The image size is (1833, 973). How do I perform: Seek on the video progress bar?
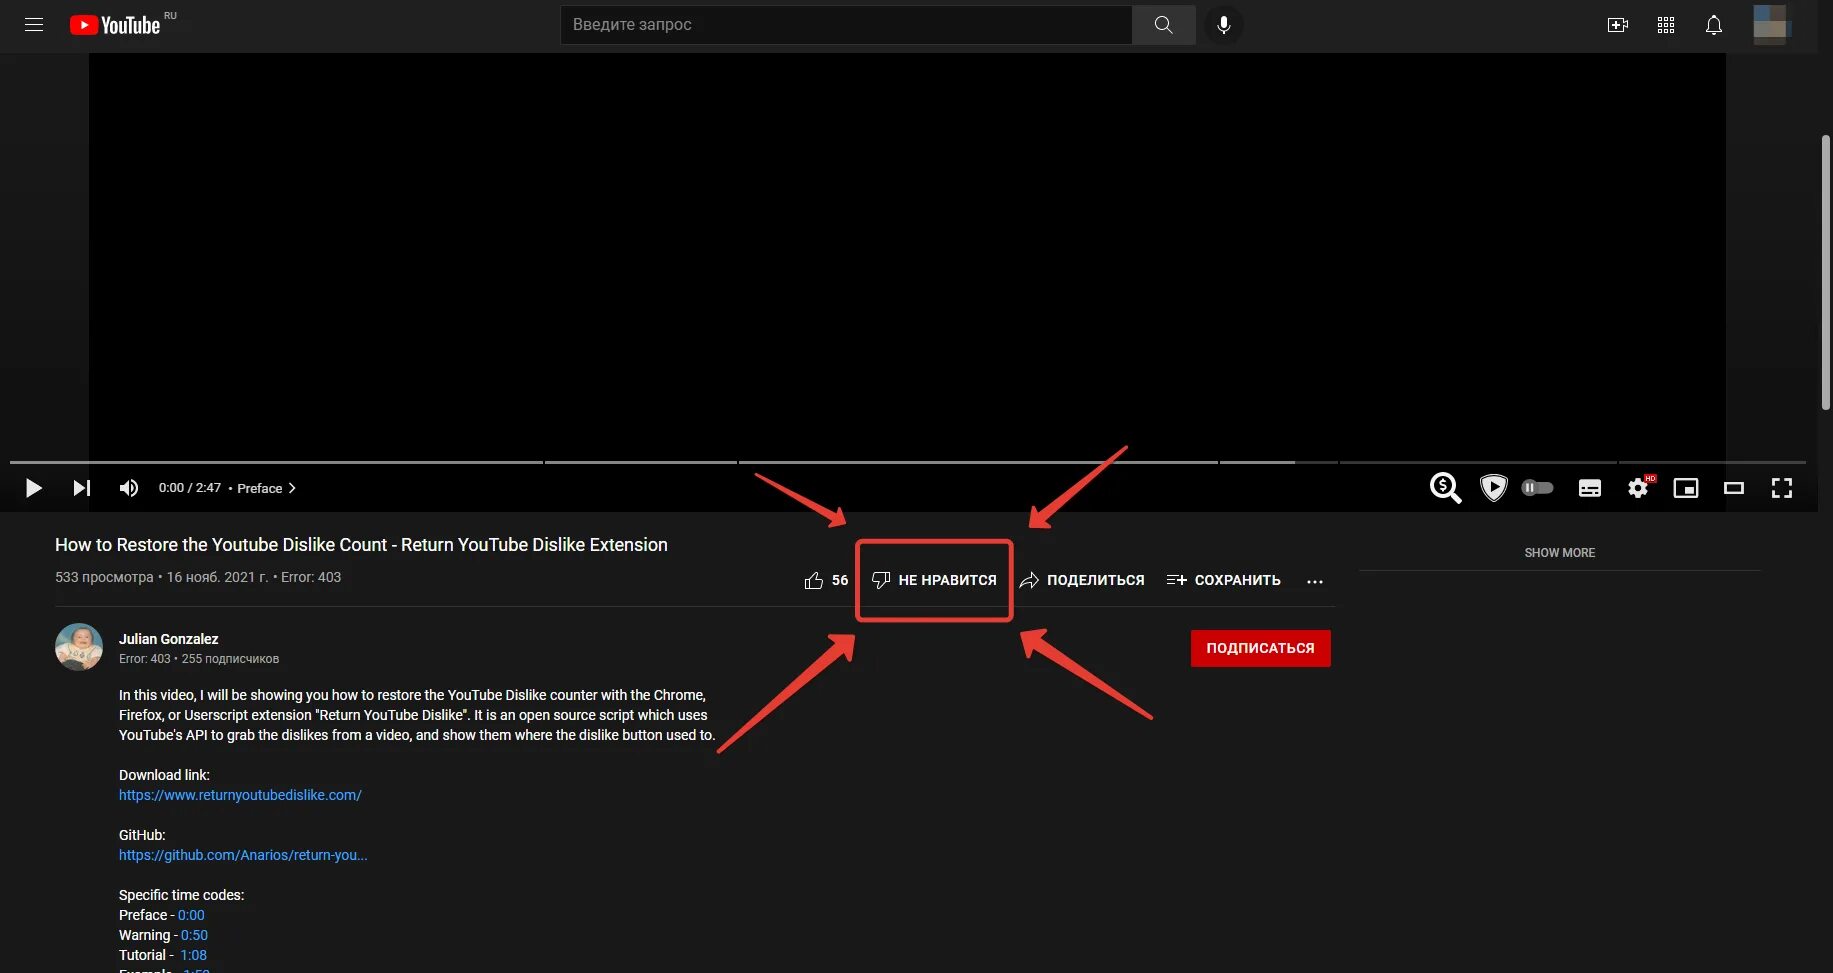pyautogui.click(x=908, y=462)
